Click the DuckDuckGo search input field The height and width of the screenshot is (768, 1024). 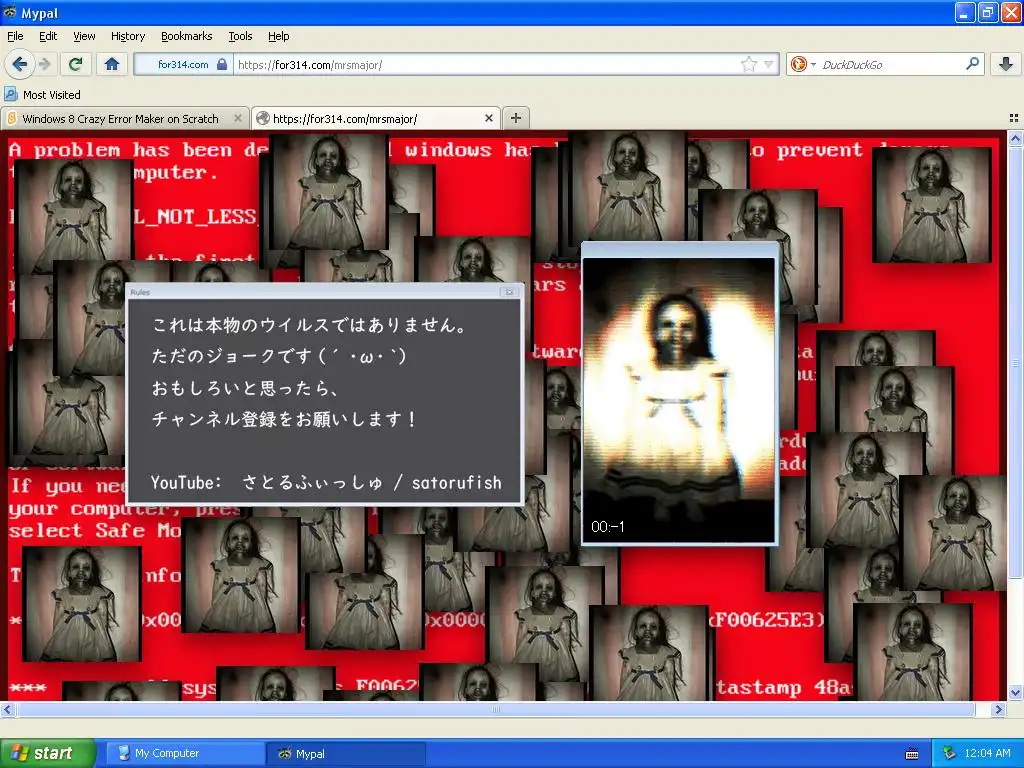tap(891, 65)
